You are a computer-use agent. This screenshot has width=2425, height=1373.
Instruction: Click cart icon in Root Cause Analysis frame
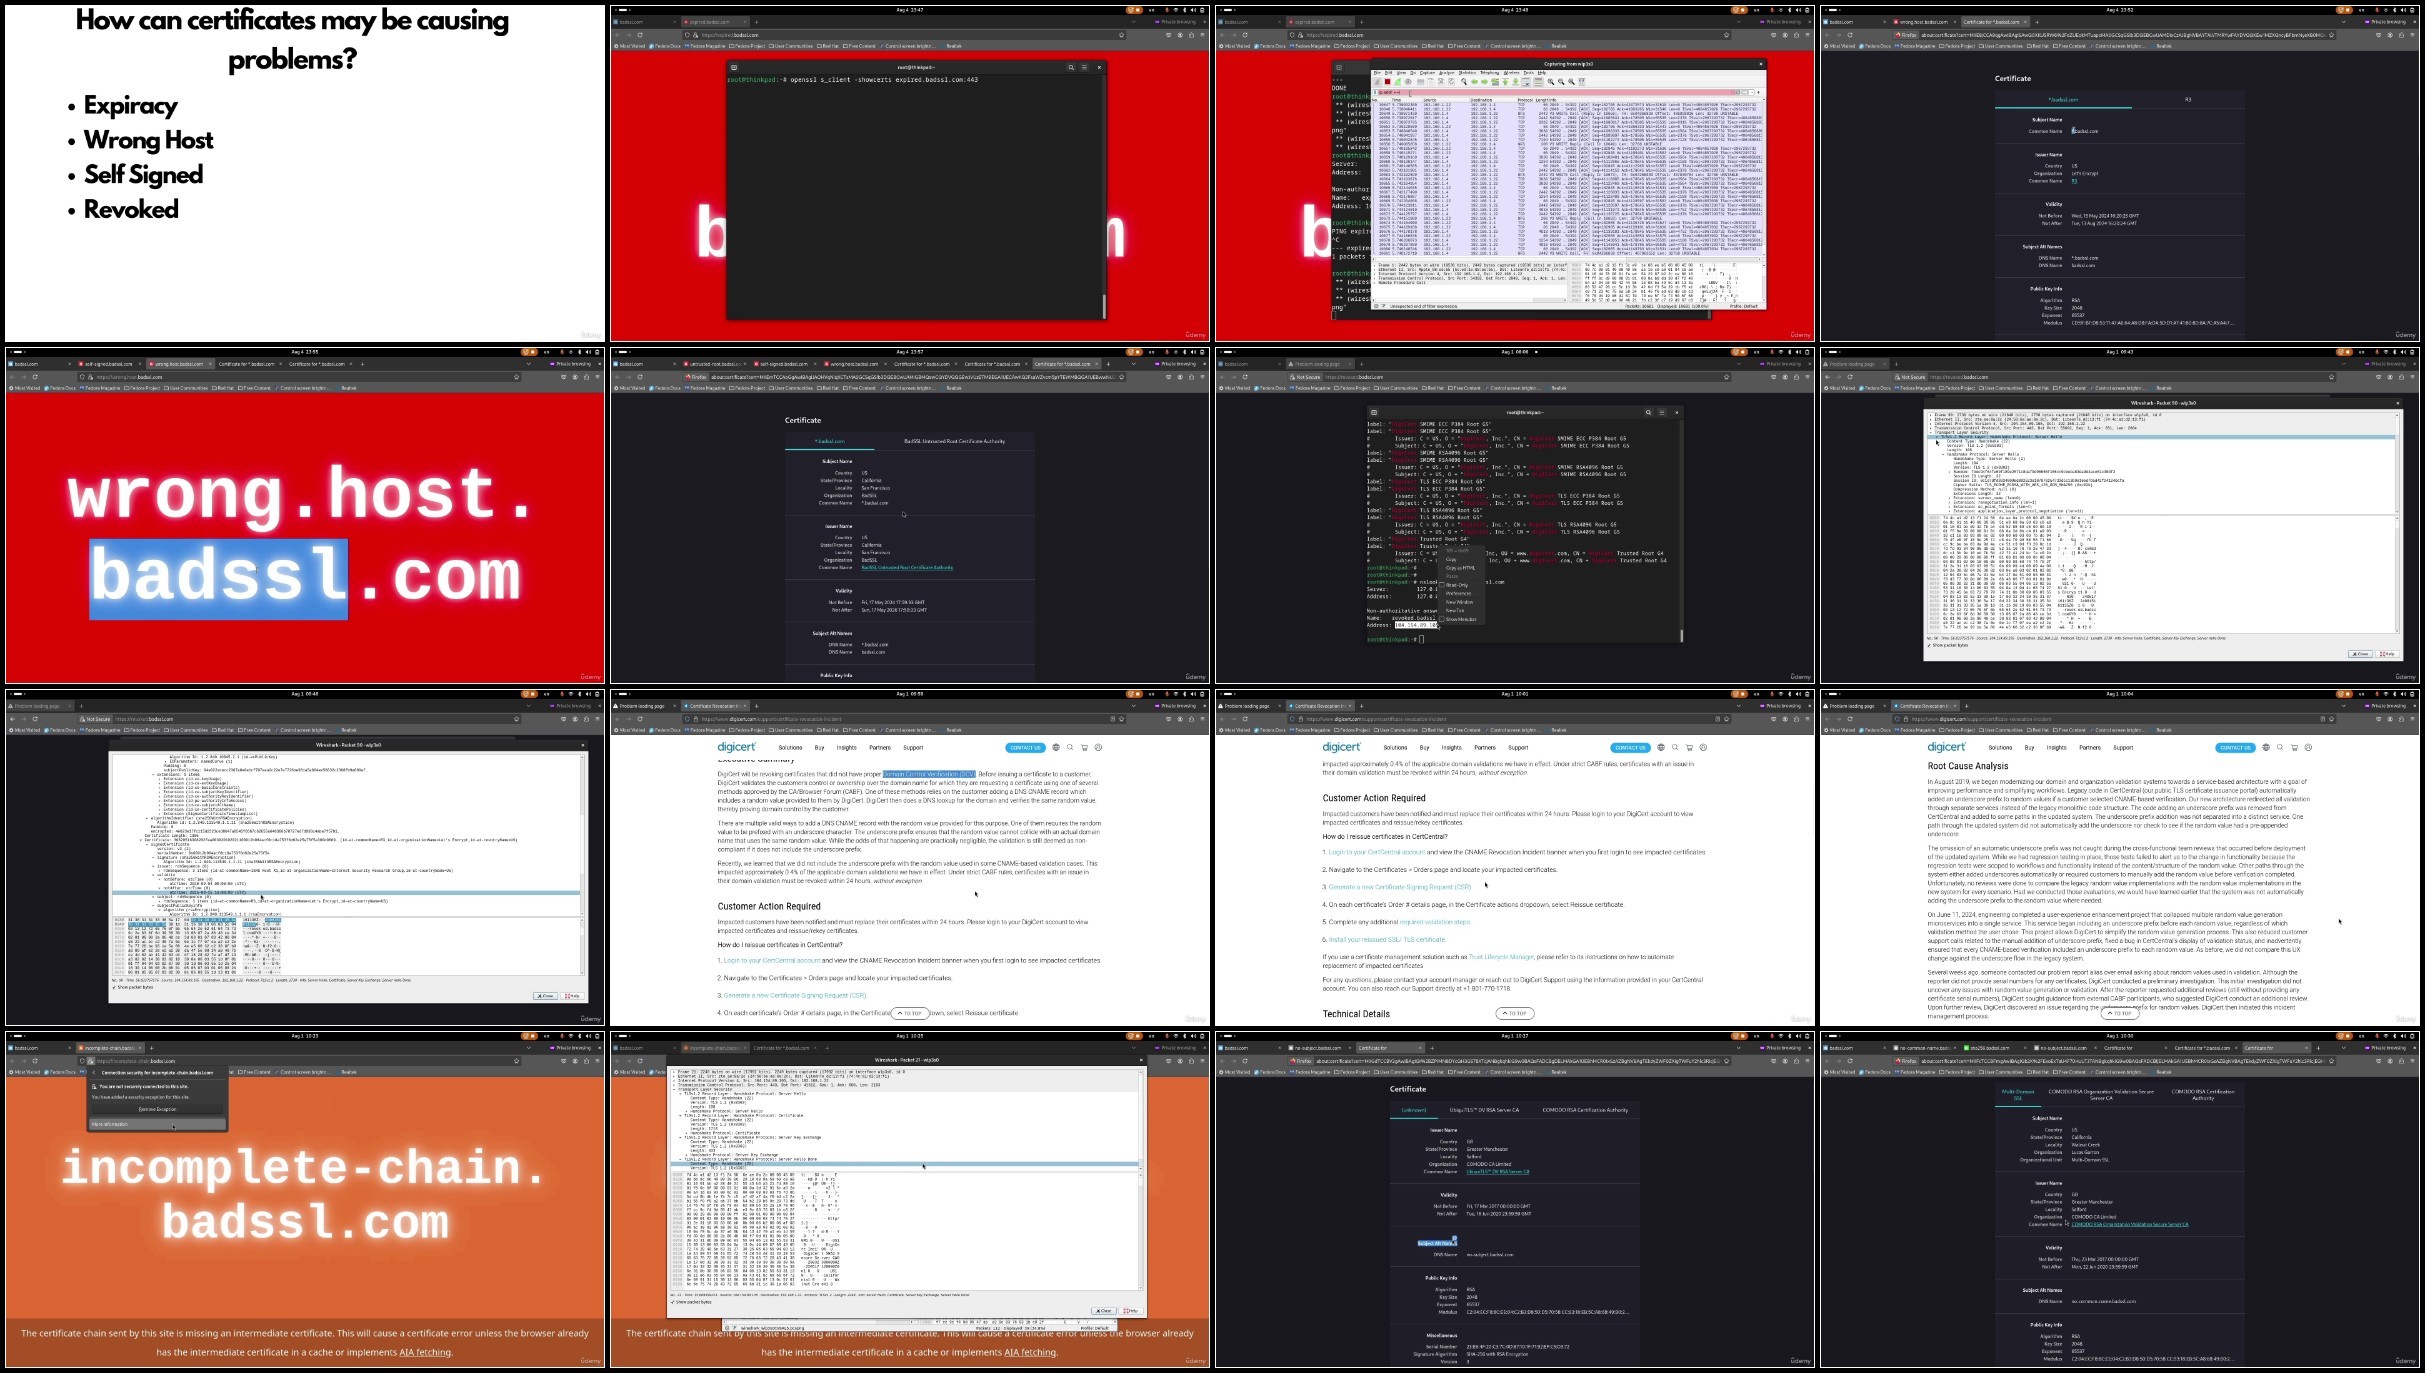coord(2294,747)
